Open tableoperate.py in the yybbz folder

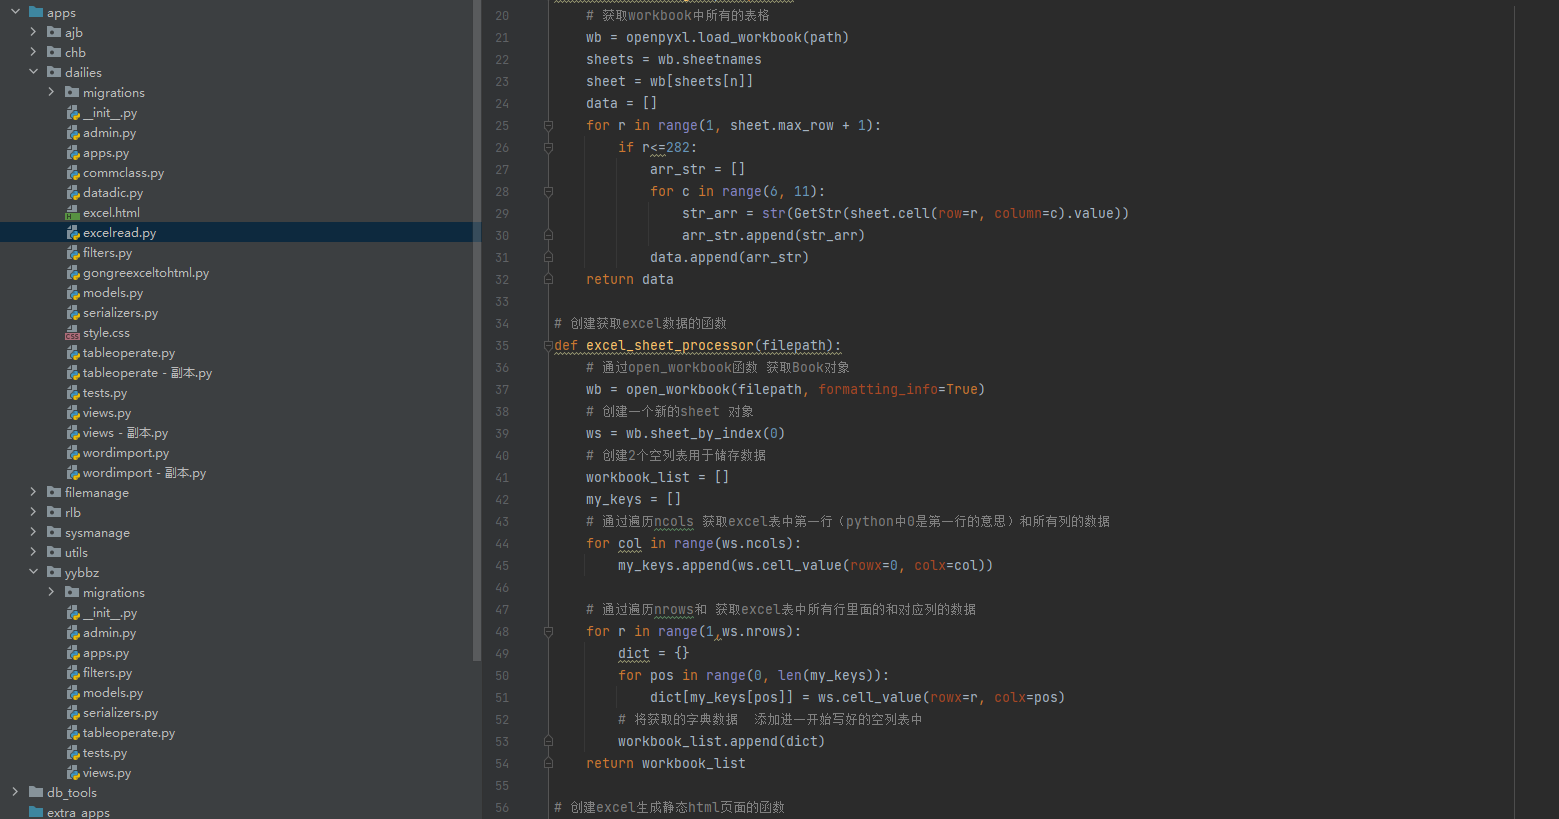129,733
